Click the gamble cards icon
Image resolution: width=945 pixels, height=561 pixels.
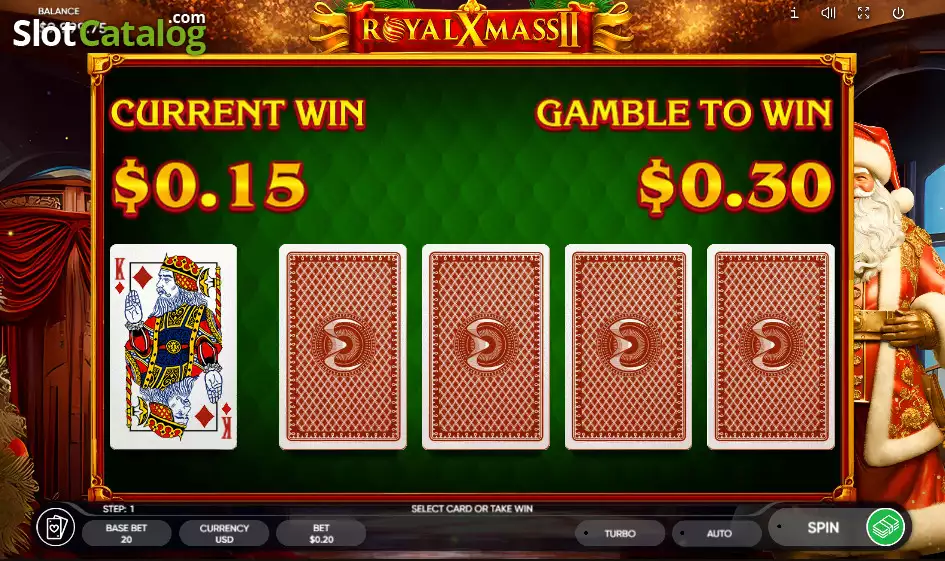[55, 527]
